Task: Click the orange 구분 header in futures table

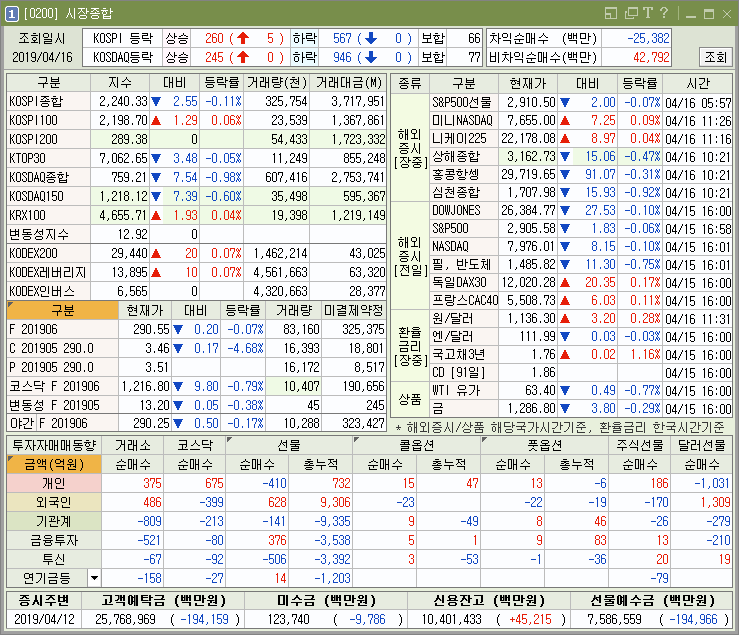Action: pyautogui.click(x=63, y=310)
